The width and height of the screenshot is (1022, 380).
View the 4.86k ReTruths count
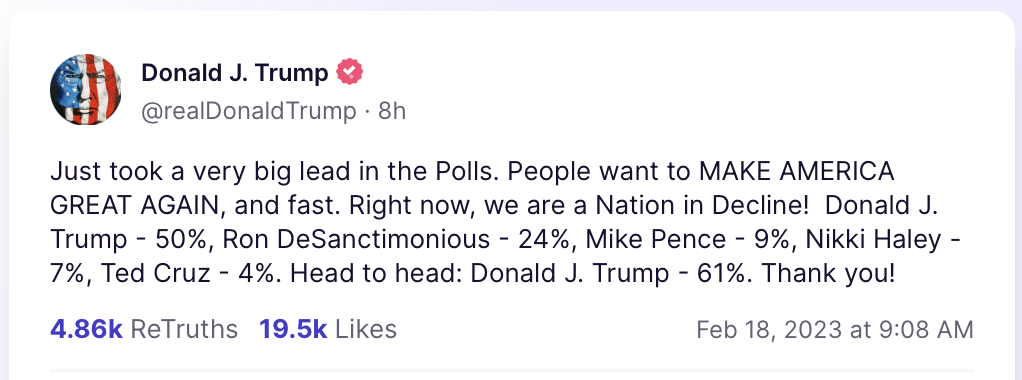[x=86, y=329]
